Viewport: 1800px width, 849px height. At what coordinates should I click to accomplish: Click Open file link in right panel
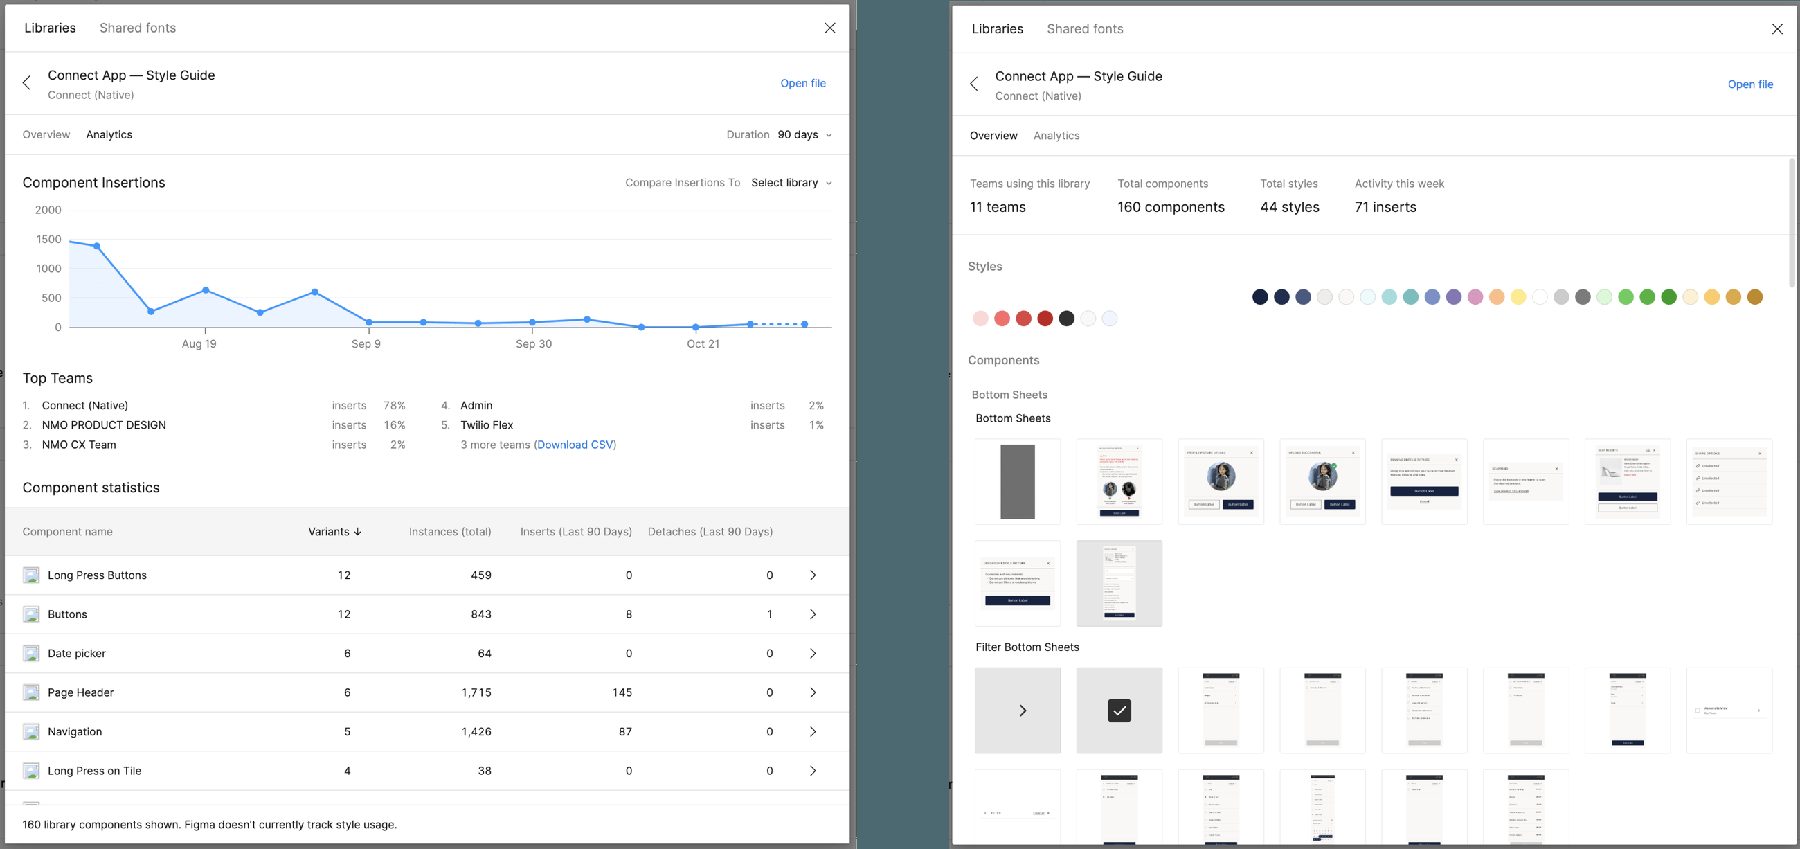point(1750,84)
